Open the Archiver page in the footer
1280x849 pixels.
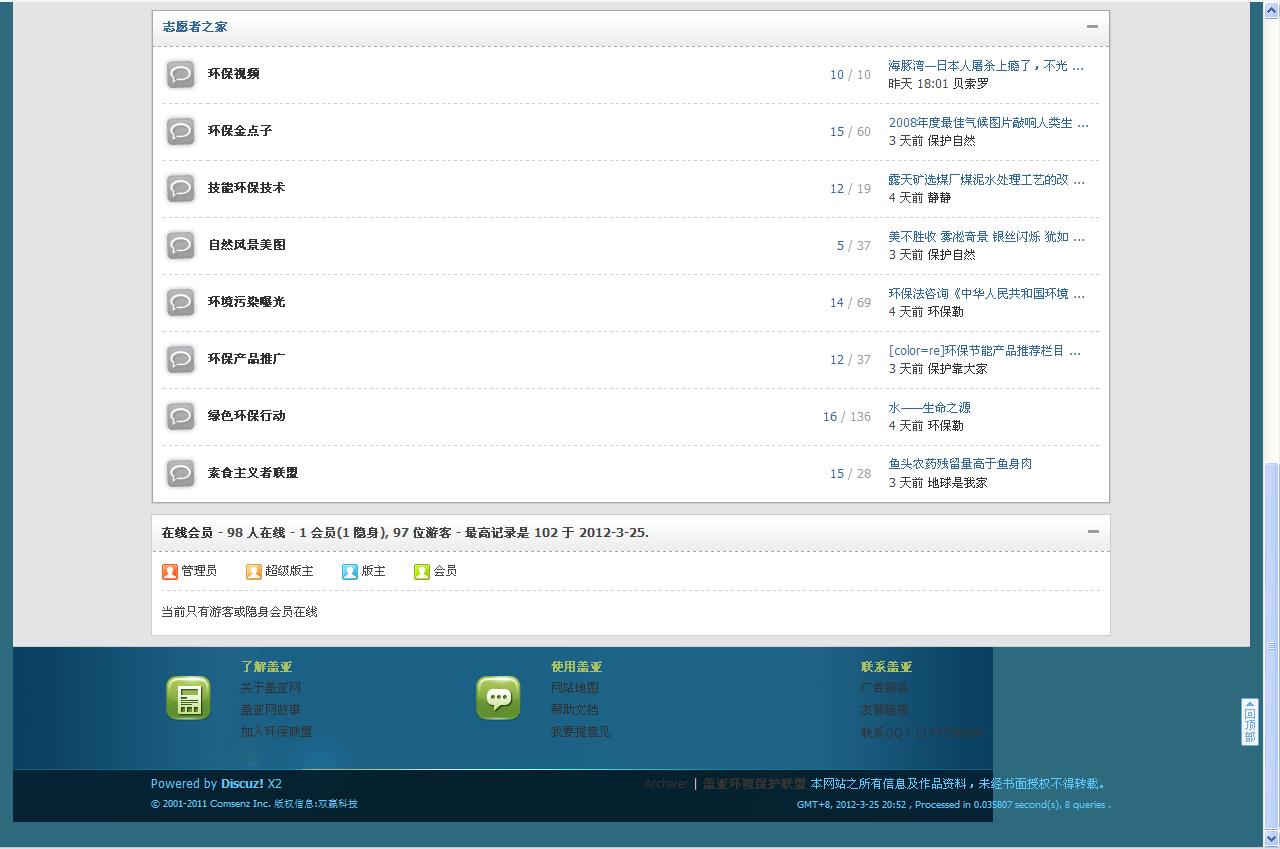(665, 783)
